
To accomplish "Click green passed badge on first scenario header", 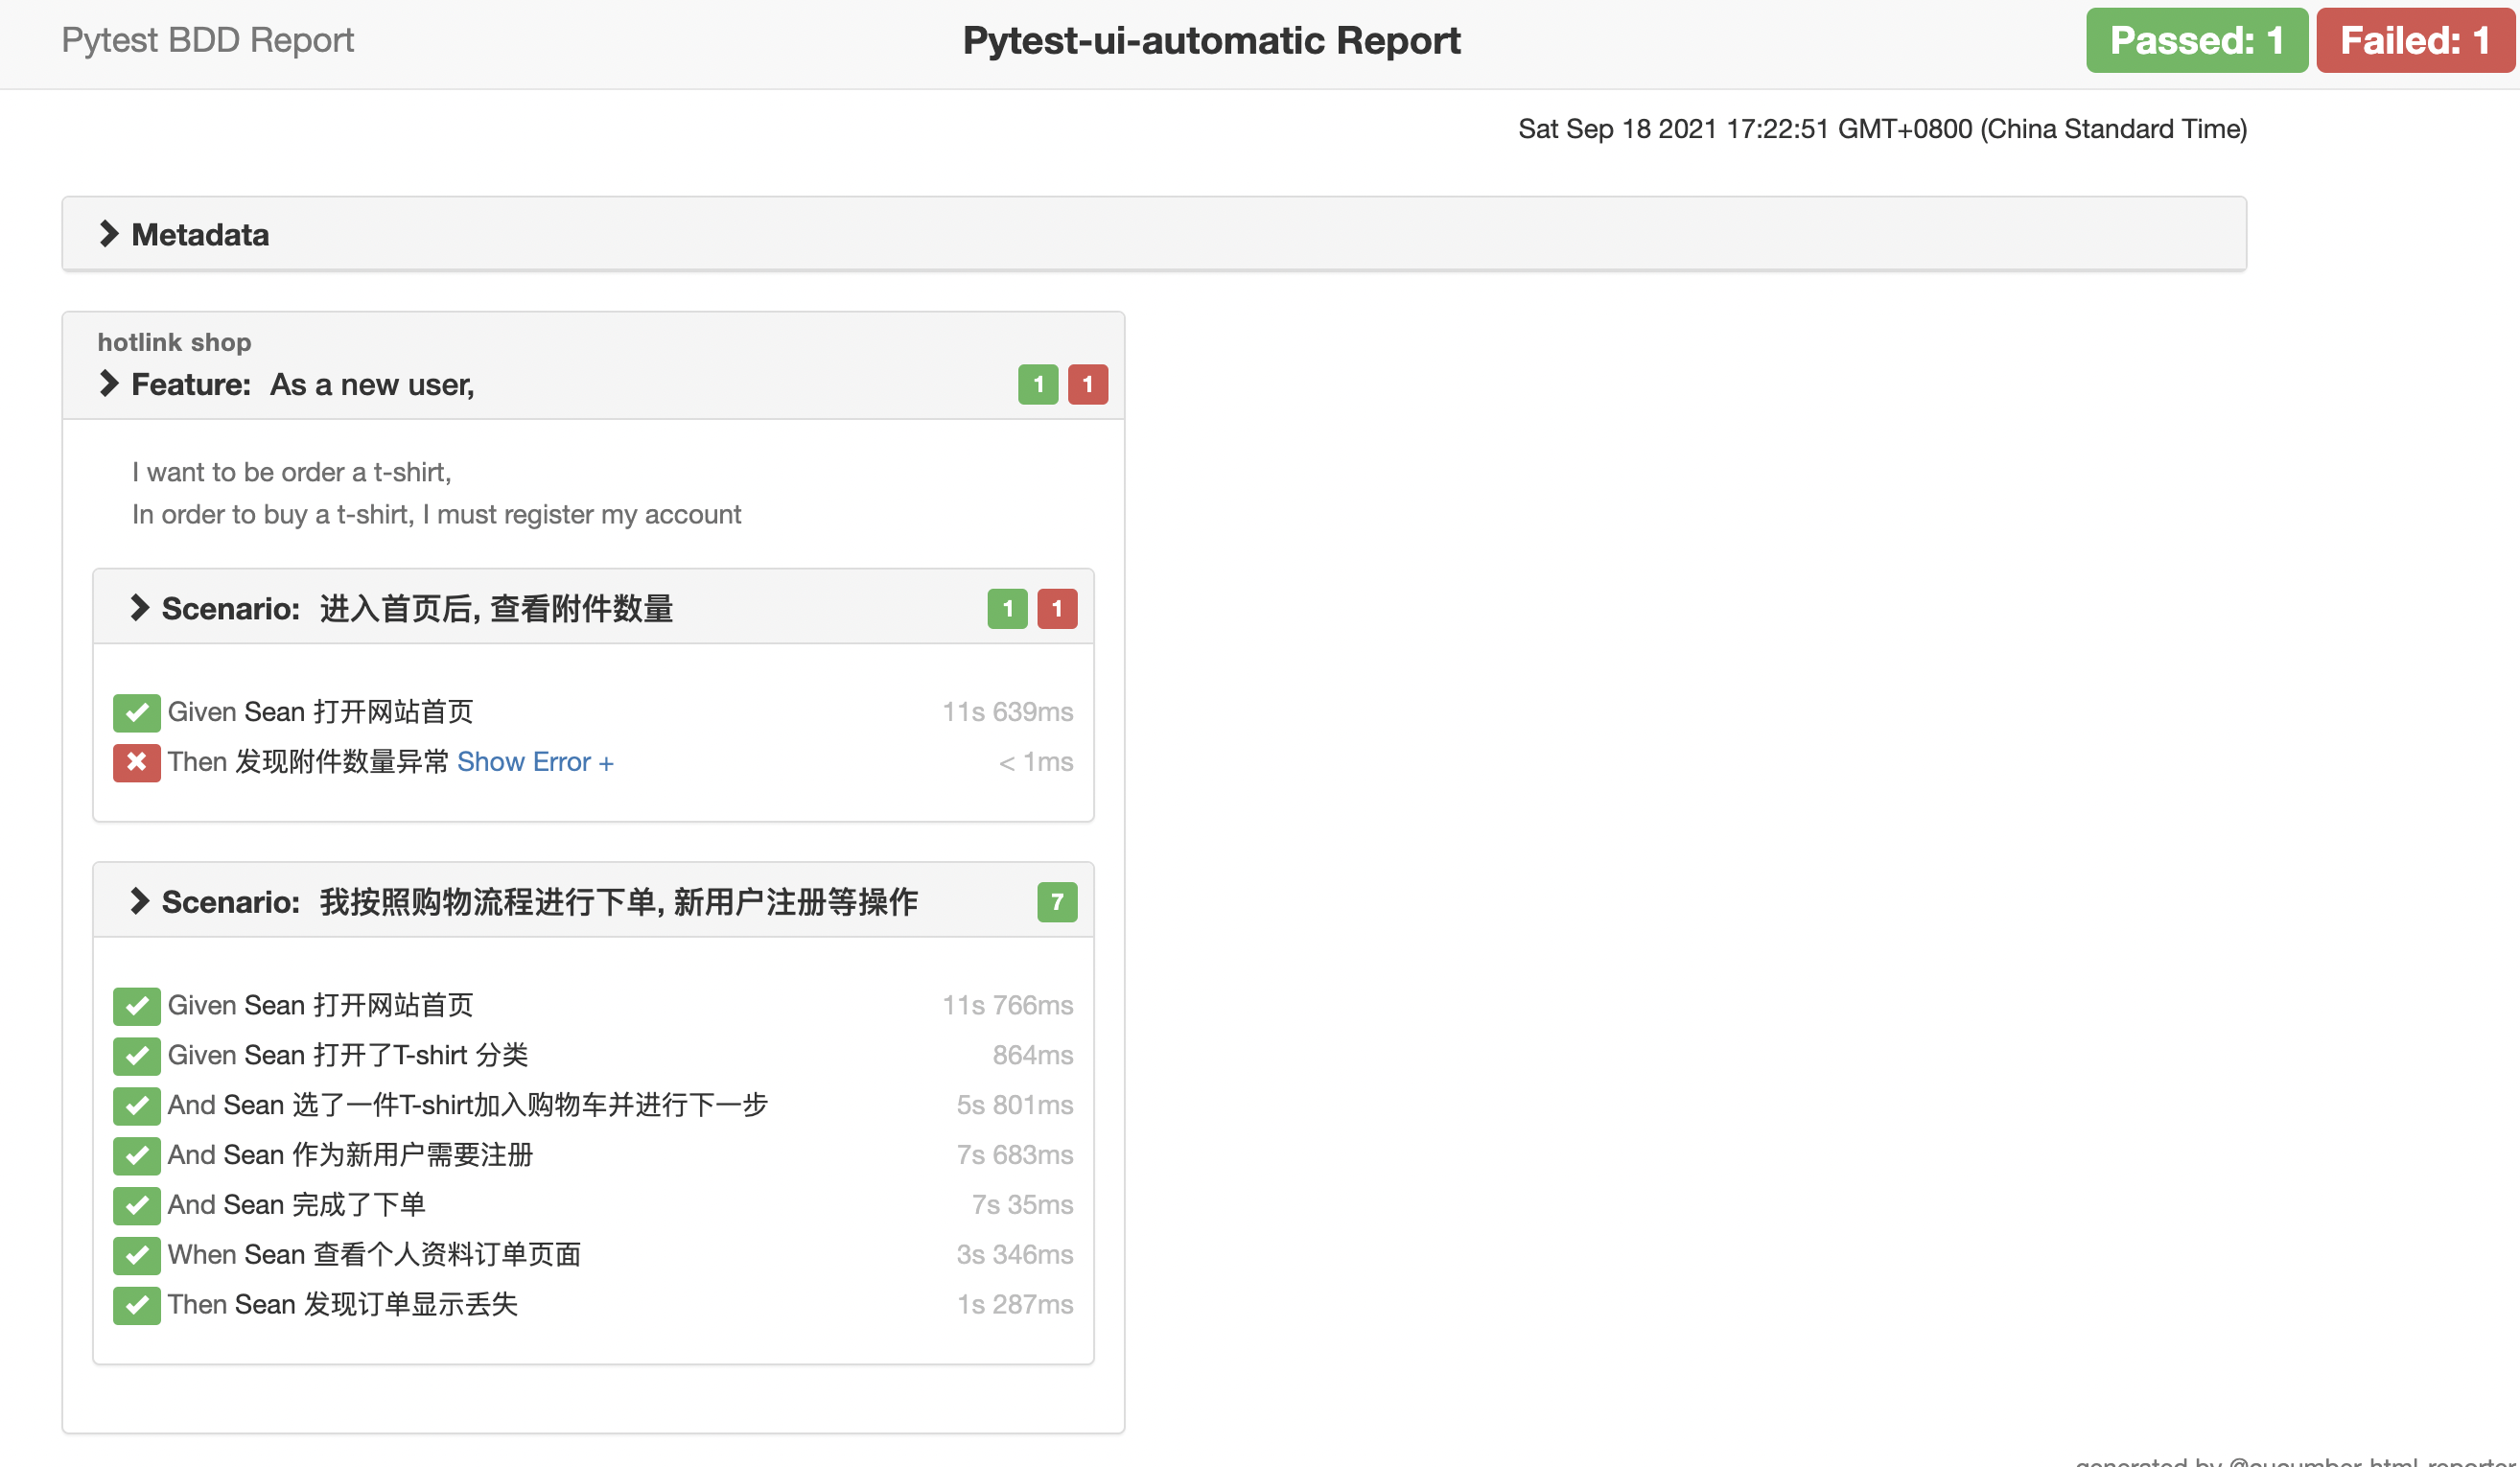I will 1007,609.
